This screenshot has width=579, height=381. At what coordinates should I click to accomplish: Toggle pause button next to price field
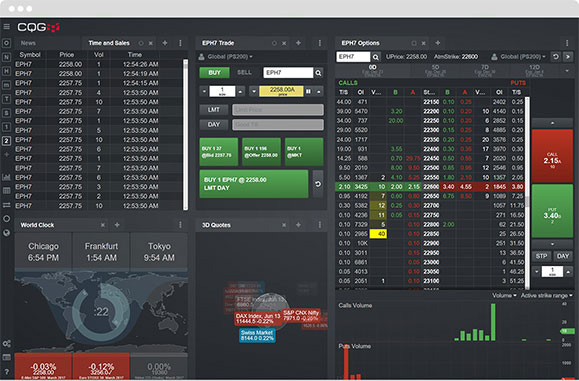pos(308,91)
